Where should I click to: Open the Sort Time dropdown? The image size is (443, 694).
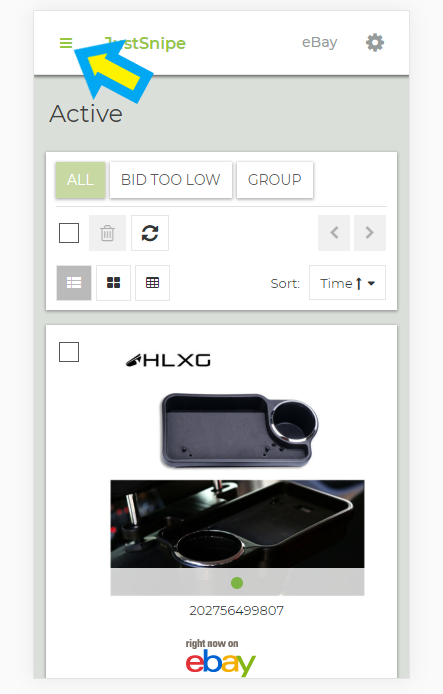coord(347,283)
